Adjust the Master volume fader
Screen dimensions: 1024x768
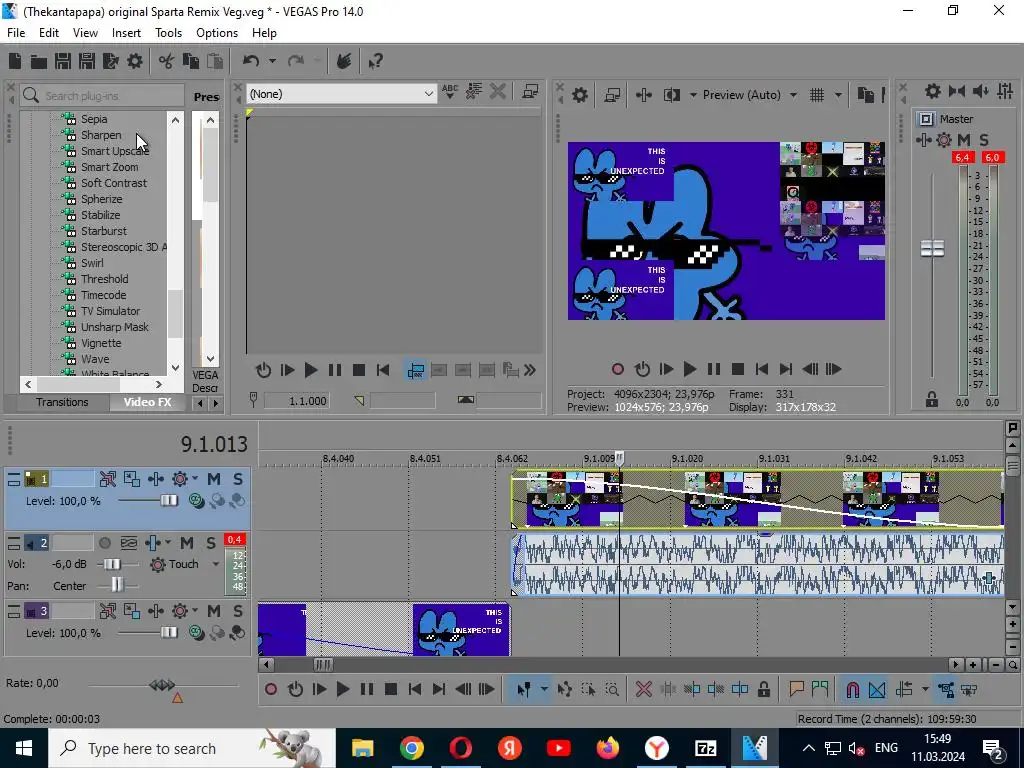(933, 249)
